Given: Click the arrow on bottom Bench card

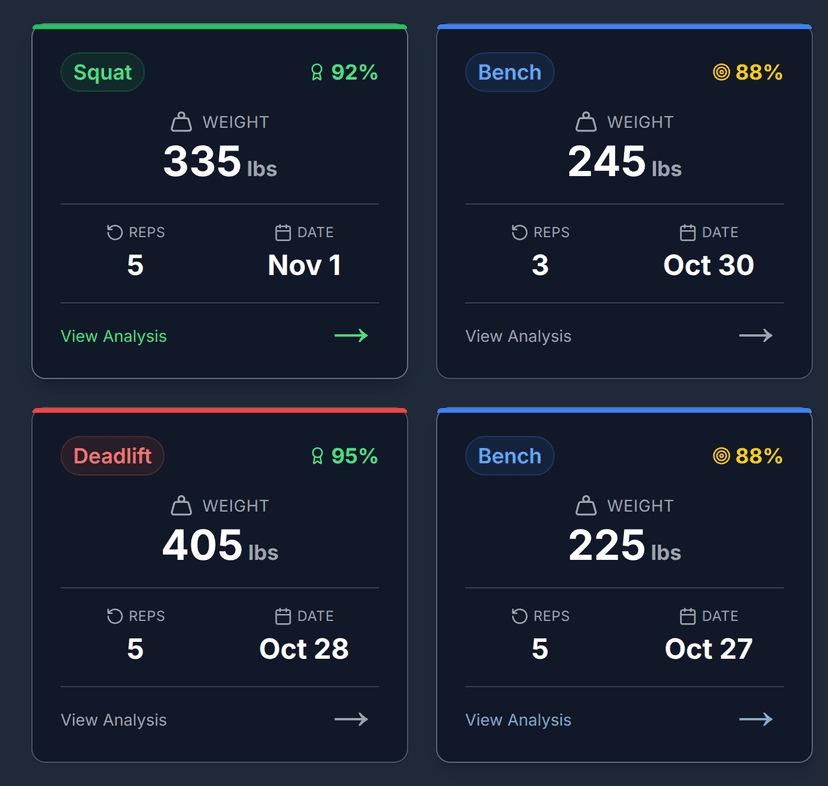Looking at the screenshot, I should click(x=756, y=720).
